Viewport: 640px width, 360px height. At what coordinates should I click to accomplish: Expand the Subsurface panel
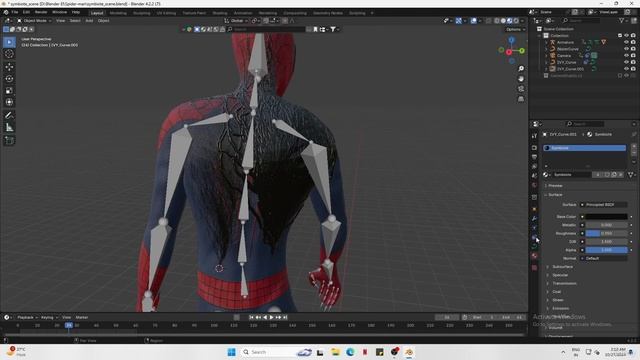(562, 267)
